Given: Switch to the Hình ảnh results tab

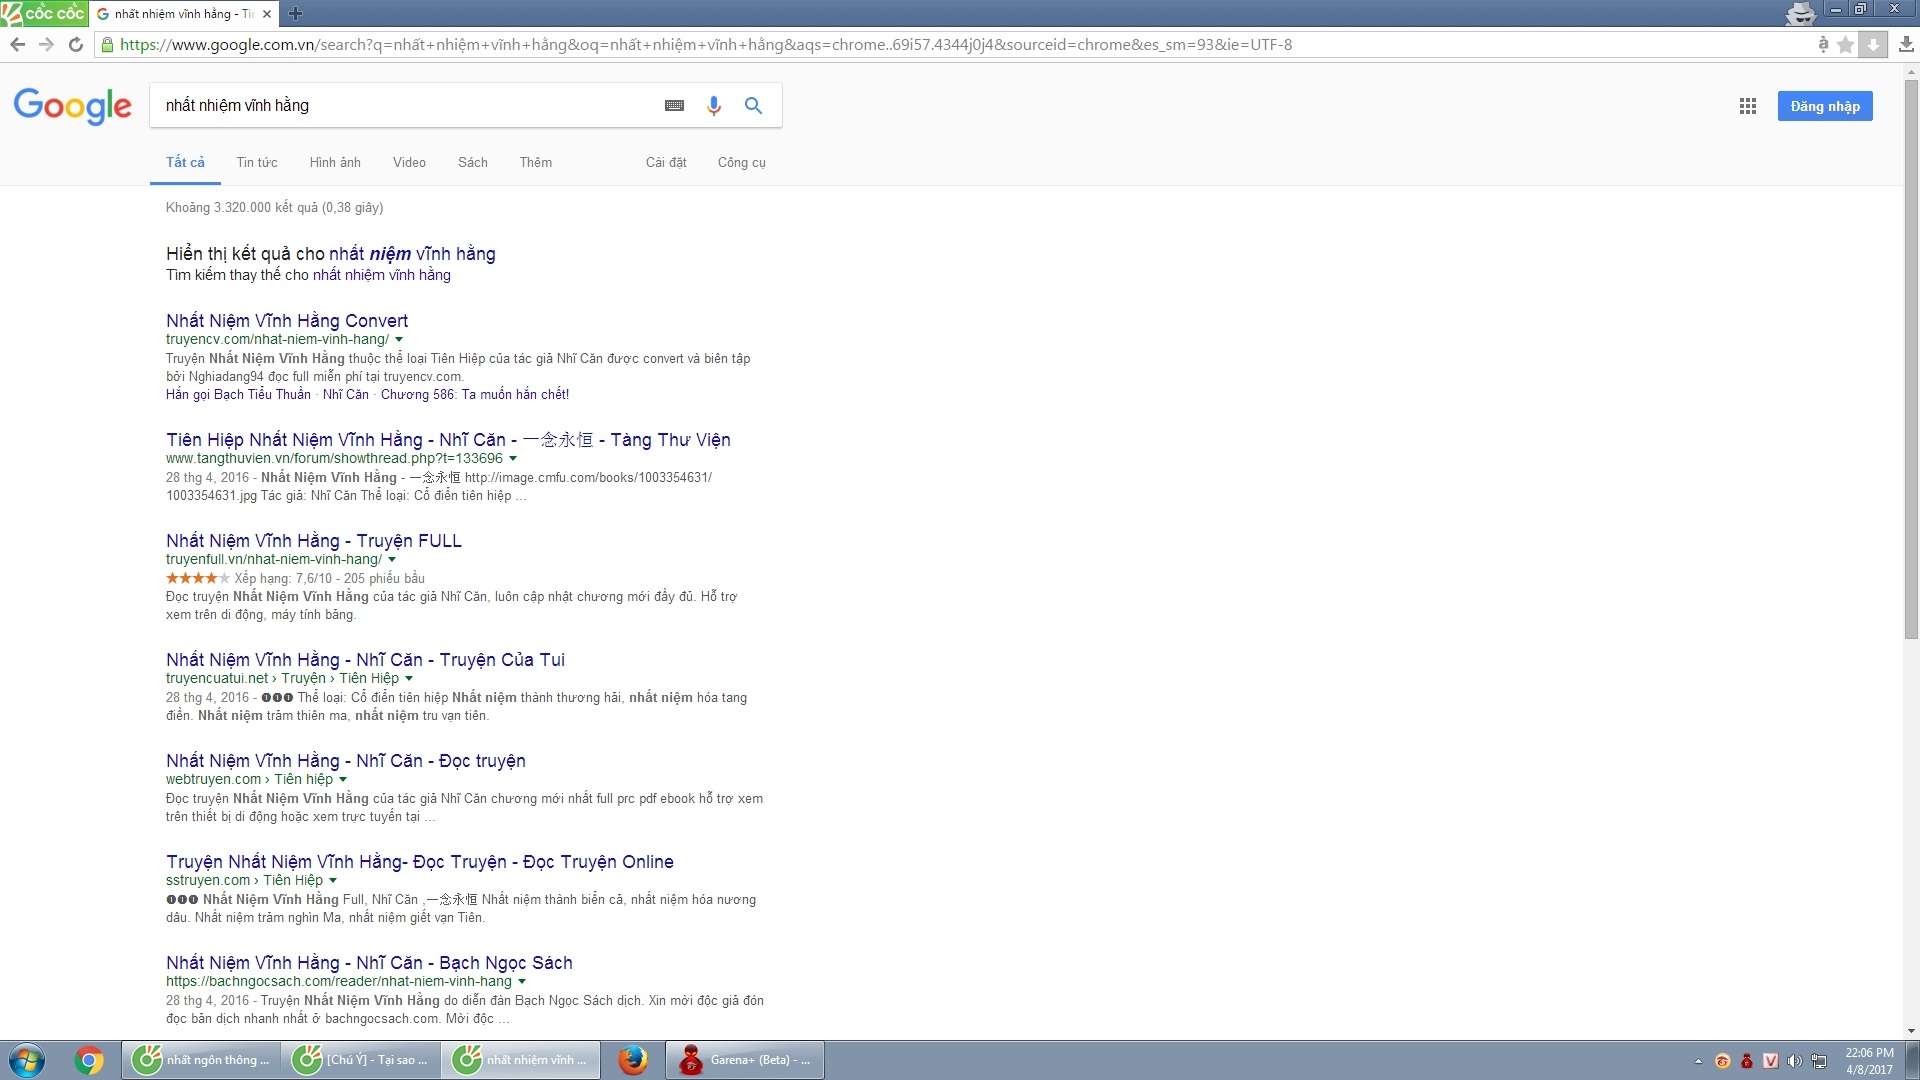Looking at the screenshot, I should pos(334,162).
